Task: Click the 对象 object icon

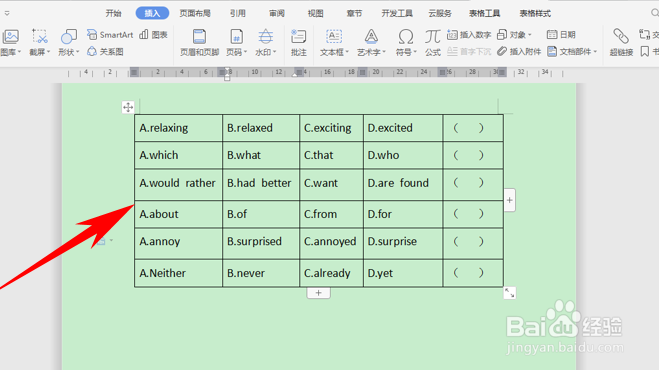Action: click(x=502, y=35)
